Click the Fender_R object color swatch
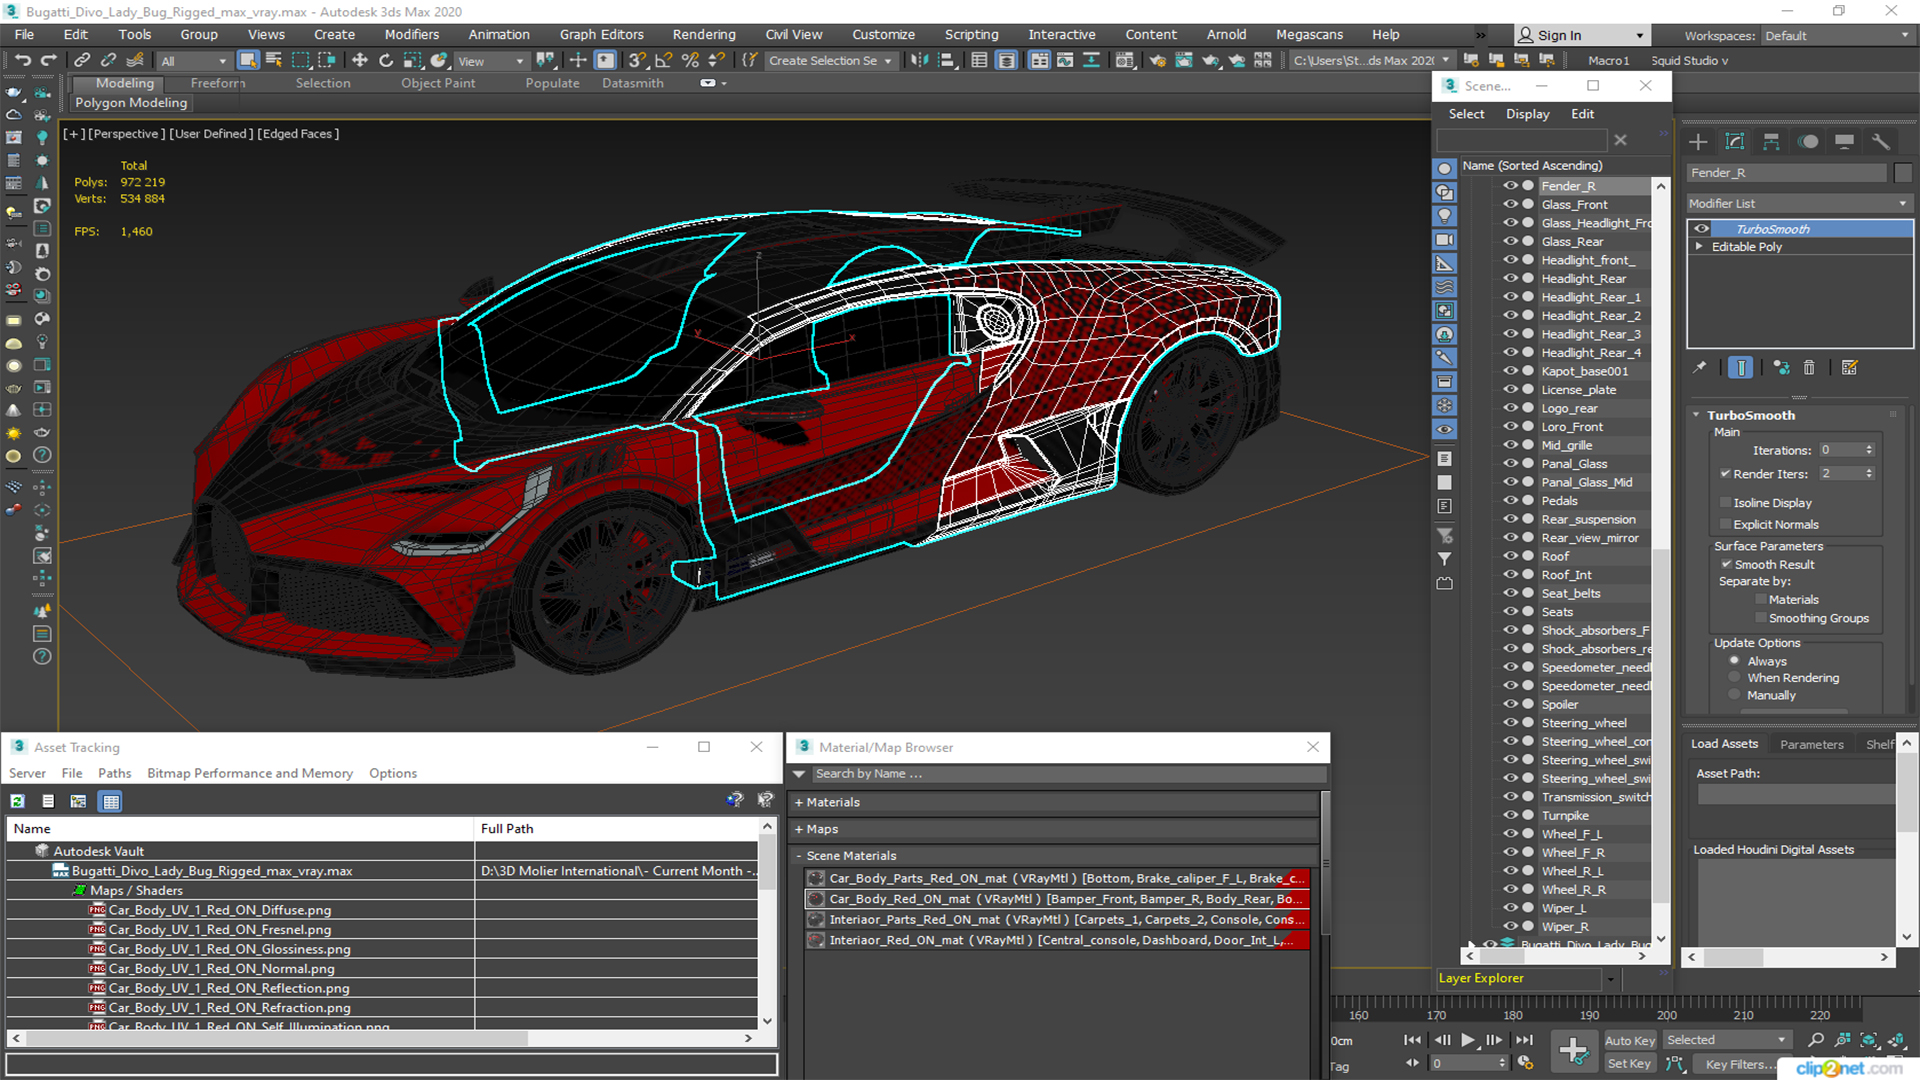Viewport: 1920px width, 1080px height. (x=1903, y=173)
